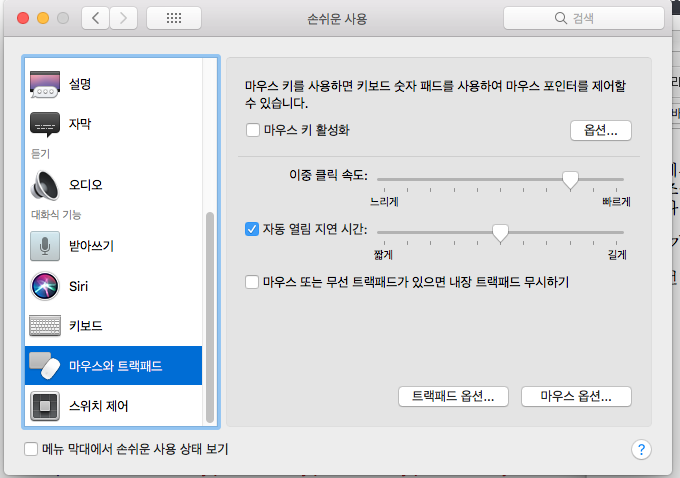Select the 자막 captions icon

point(45,124)
